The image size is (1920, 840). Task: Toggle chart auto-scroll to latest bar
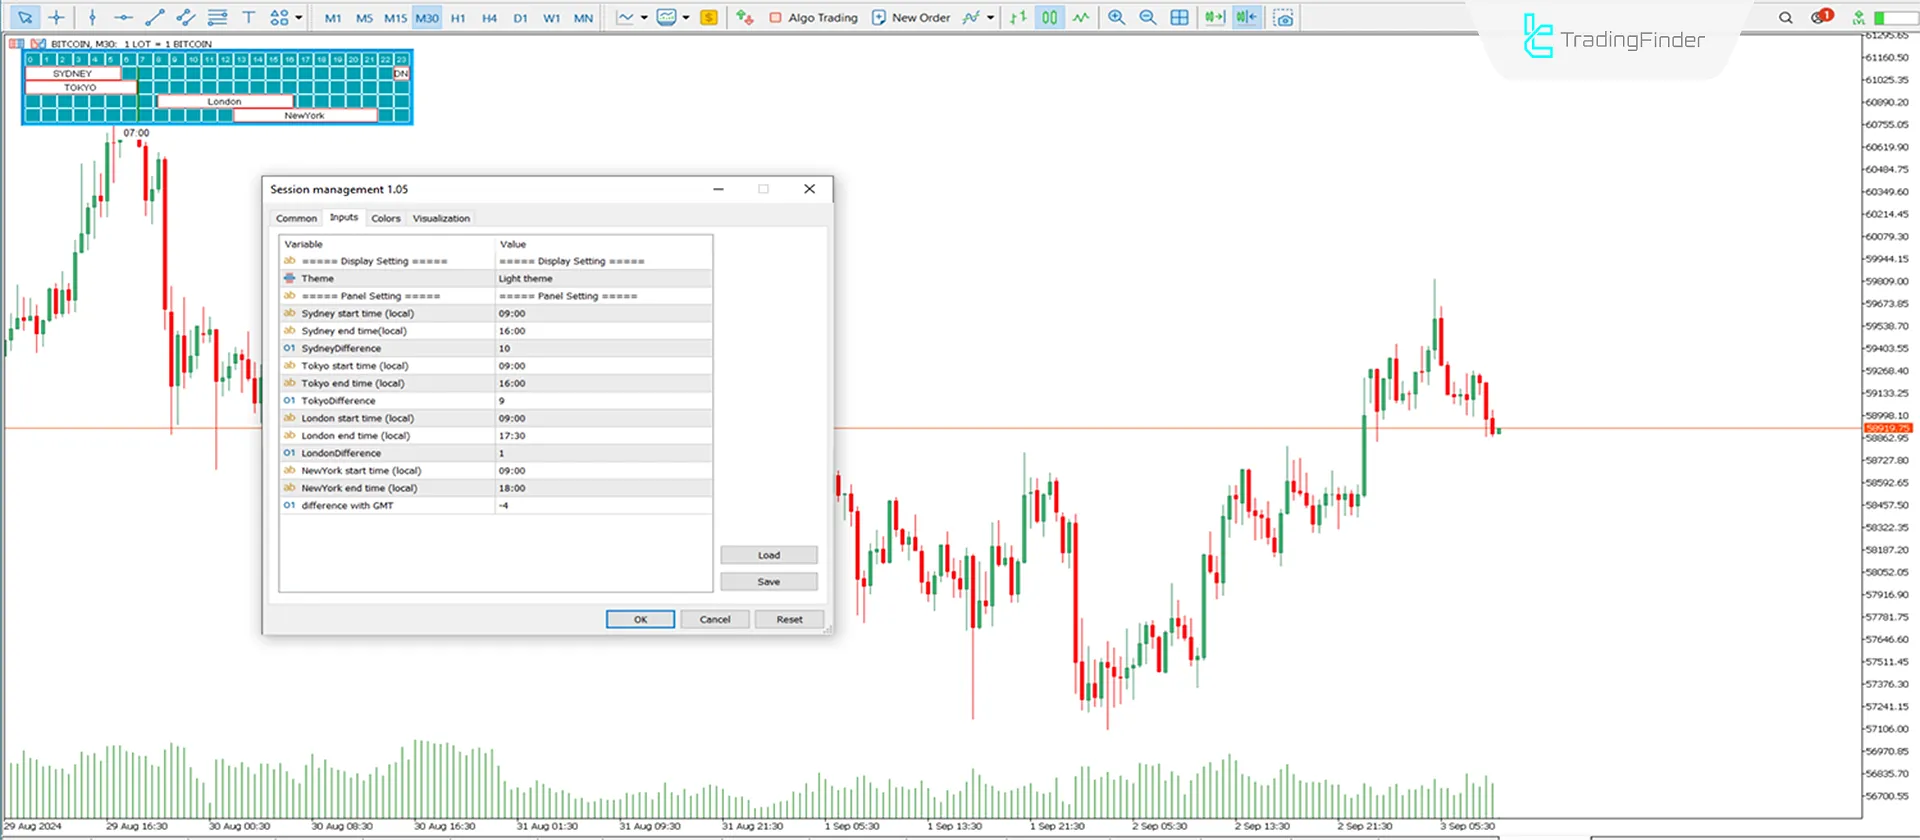(x=1214, y=17)
